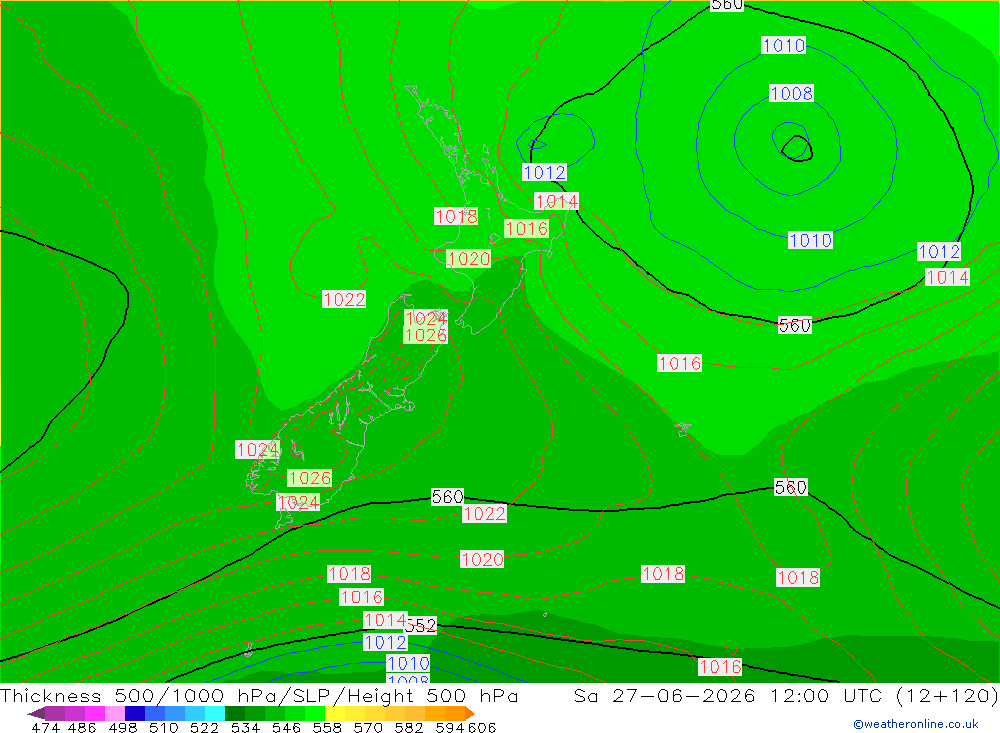Click the 1018 label directly above the lower 1016
This screenshot has width=1000, height=733.
(x=349, y=574)
